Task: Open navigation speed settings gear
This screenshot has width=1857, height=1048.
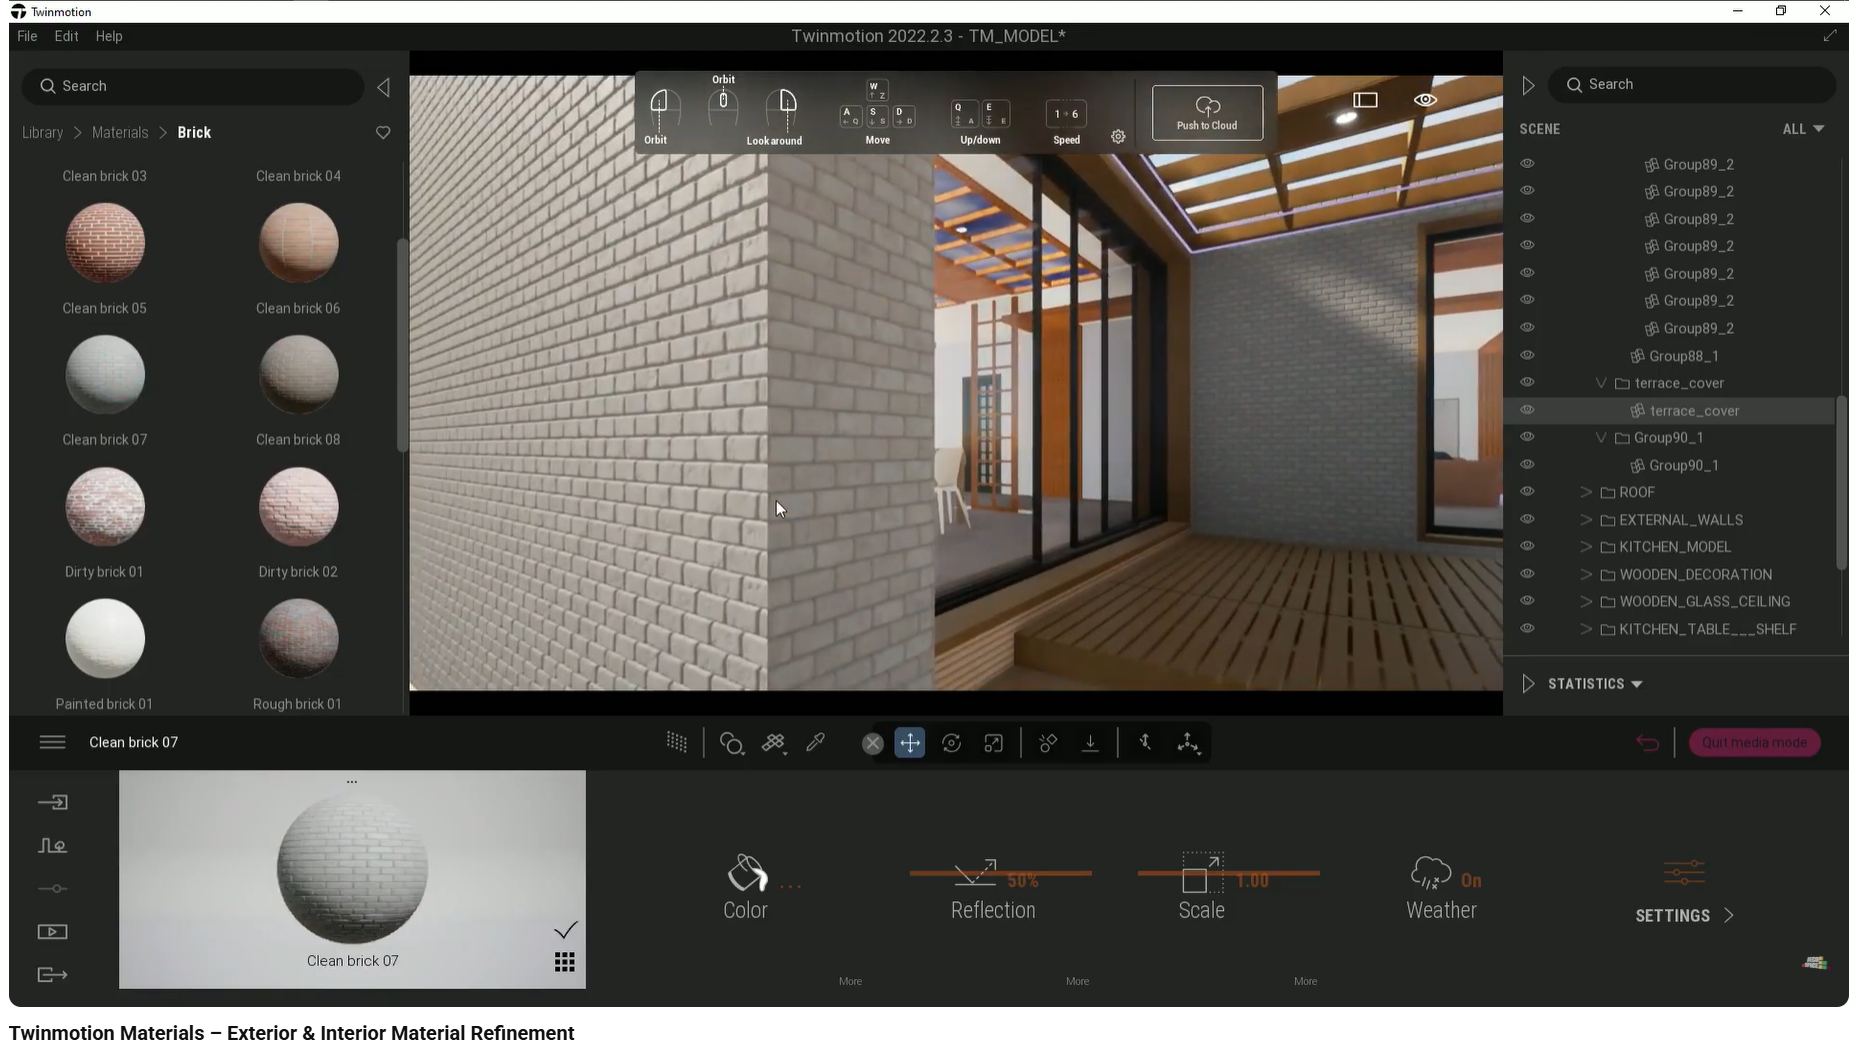Action: pos(1118,136)
